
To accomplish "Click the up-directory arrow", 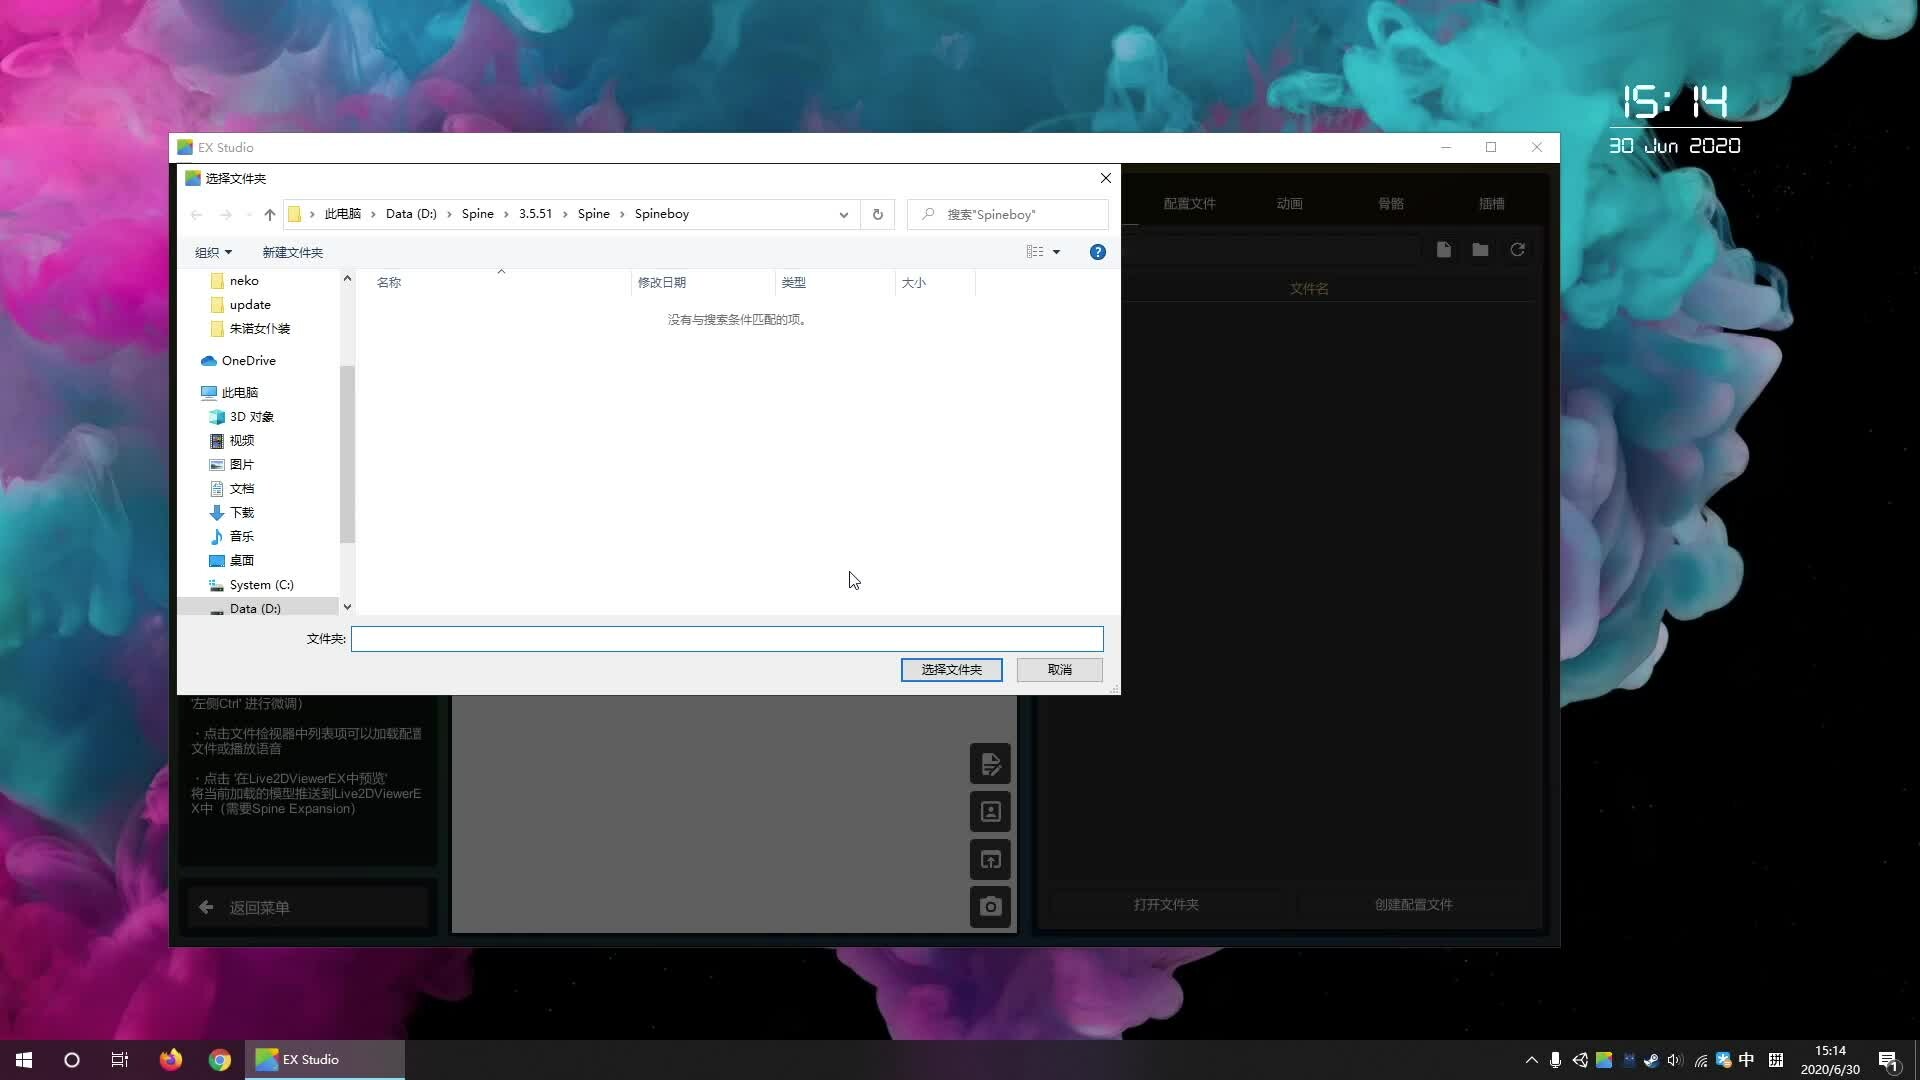I will [269, 214].
